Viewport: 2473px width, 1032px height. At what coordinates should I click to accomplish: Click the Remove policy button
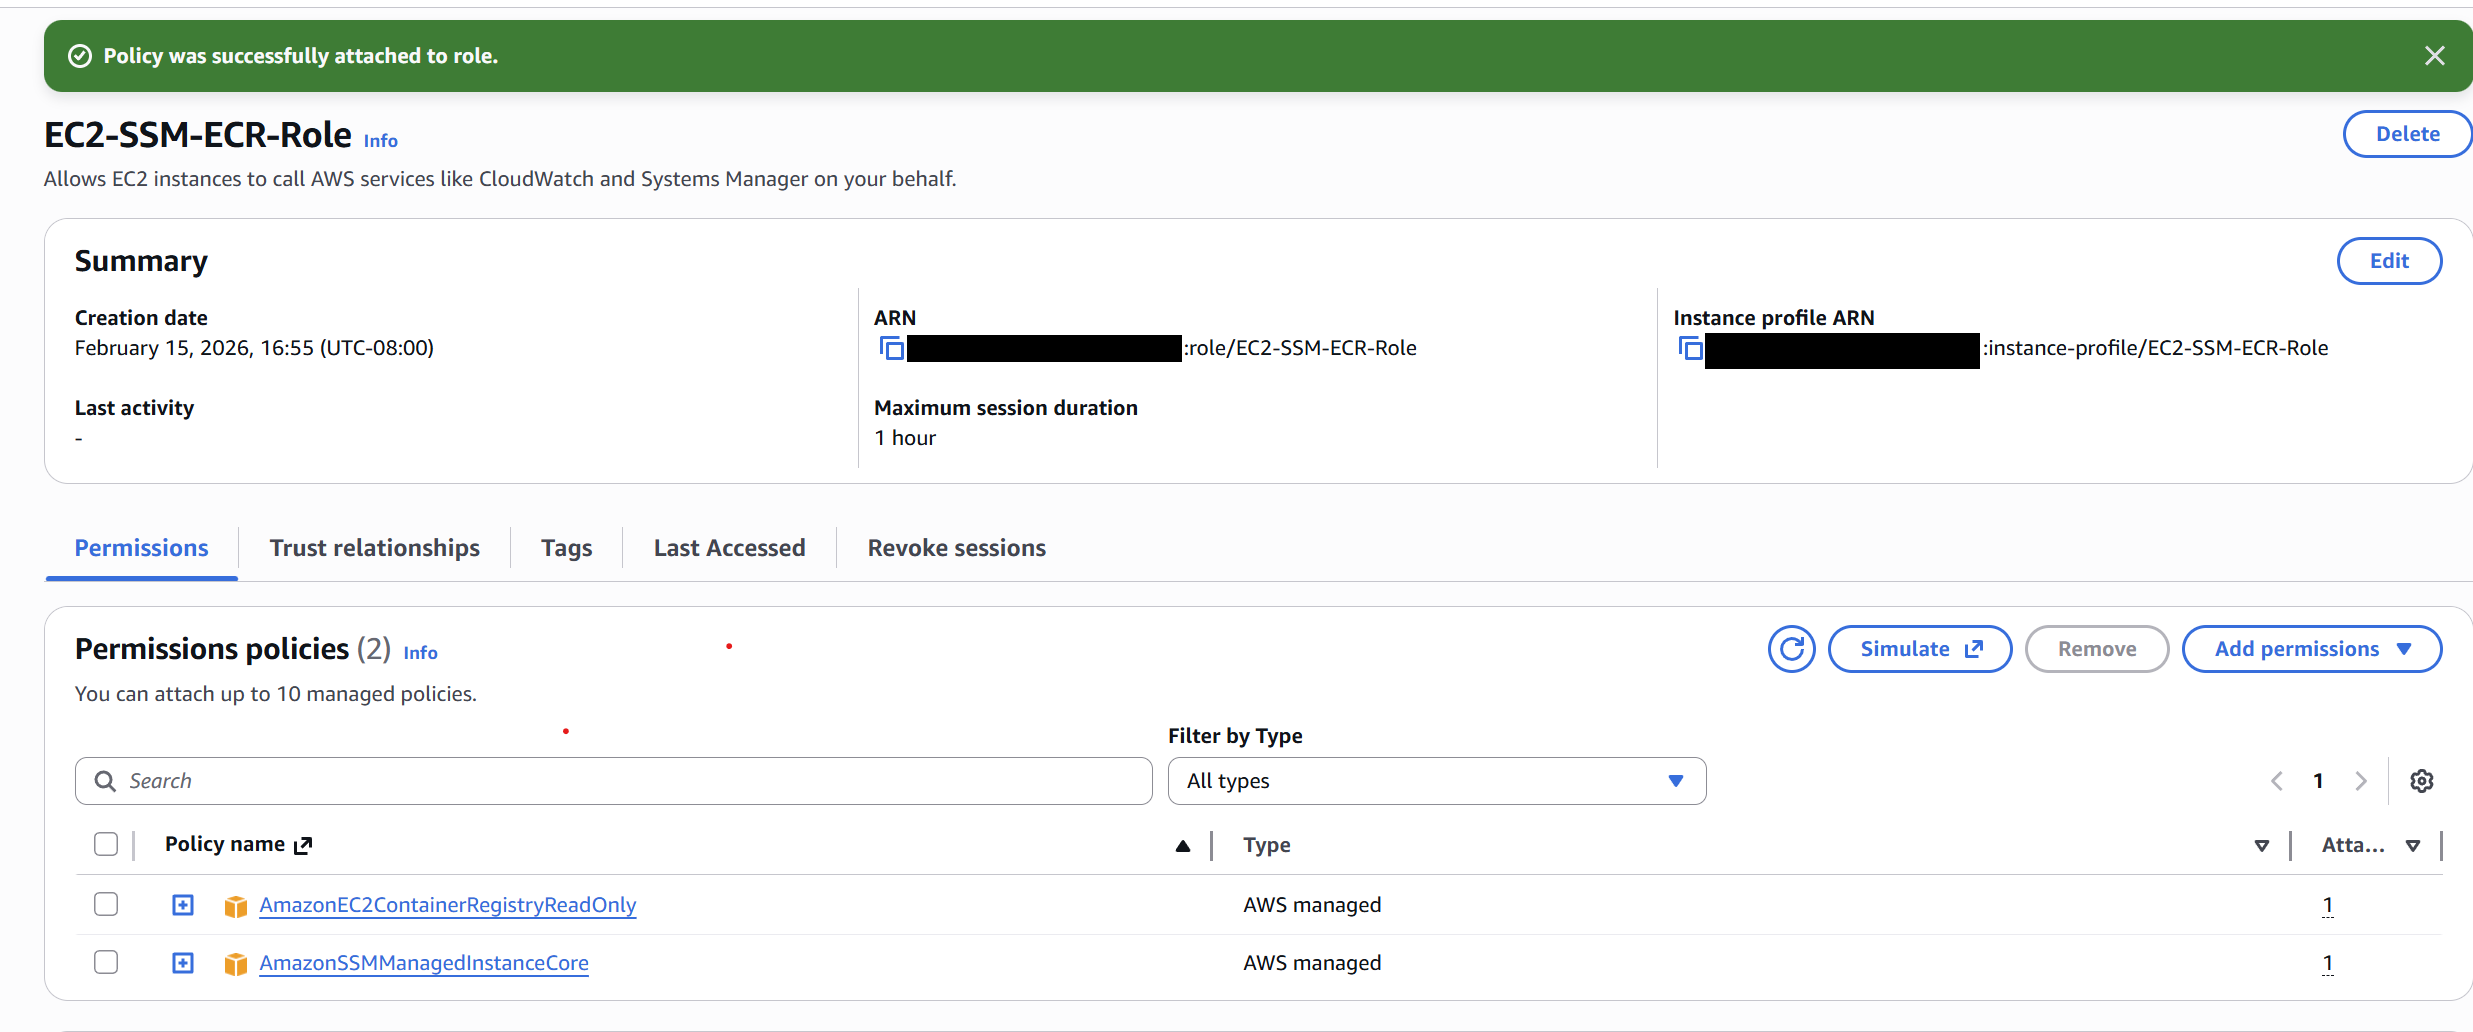coord(2097,649)
